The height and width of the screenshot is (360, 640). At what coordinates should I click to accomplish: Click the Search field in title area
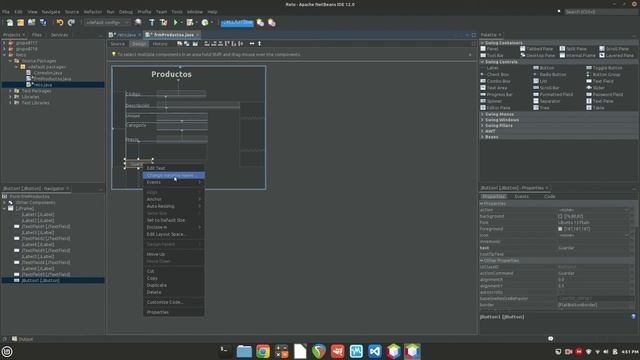pyautogui.click(x=600, y=12)
